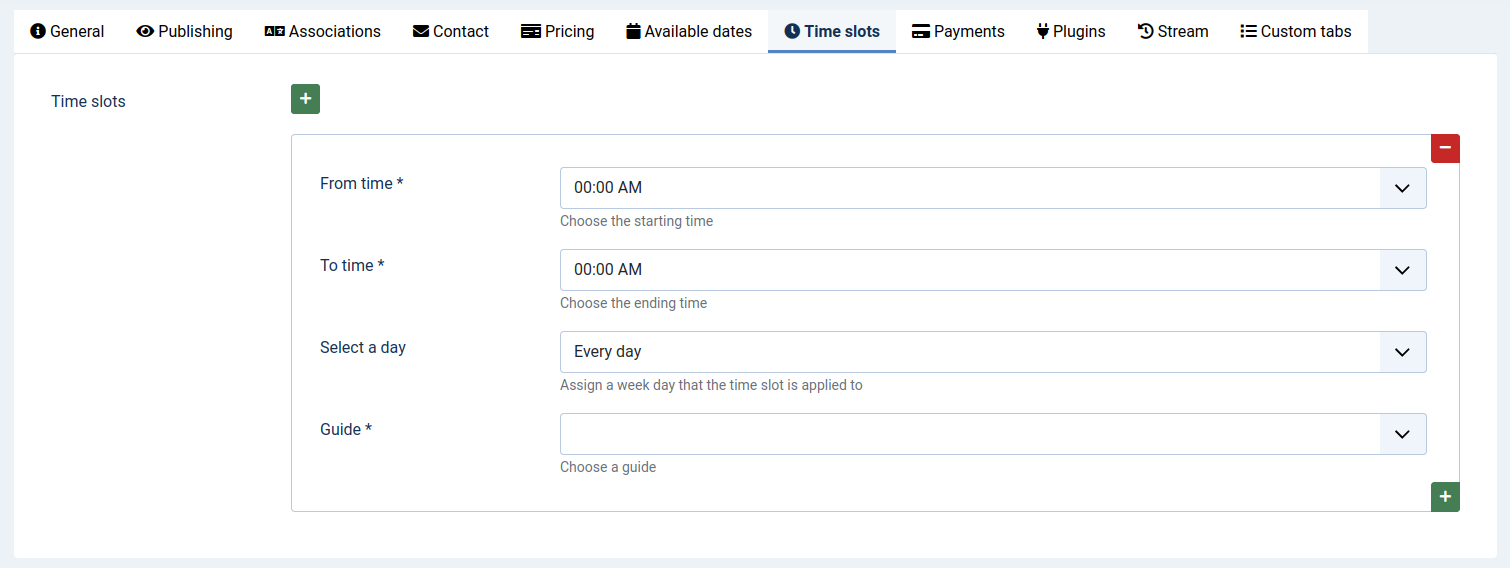Open the Available dates tab
The image size is (1510, 568).
tap(688, 31)
